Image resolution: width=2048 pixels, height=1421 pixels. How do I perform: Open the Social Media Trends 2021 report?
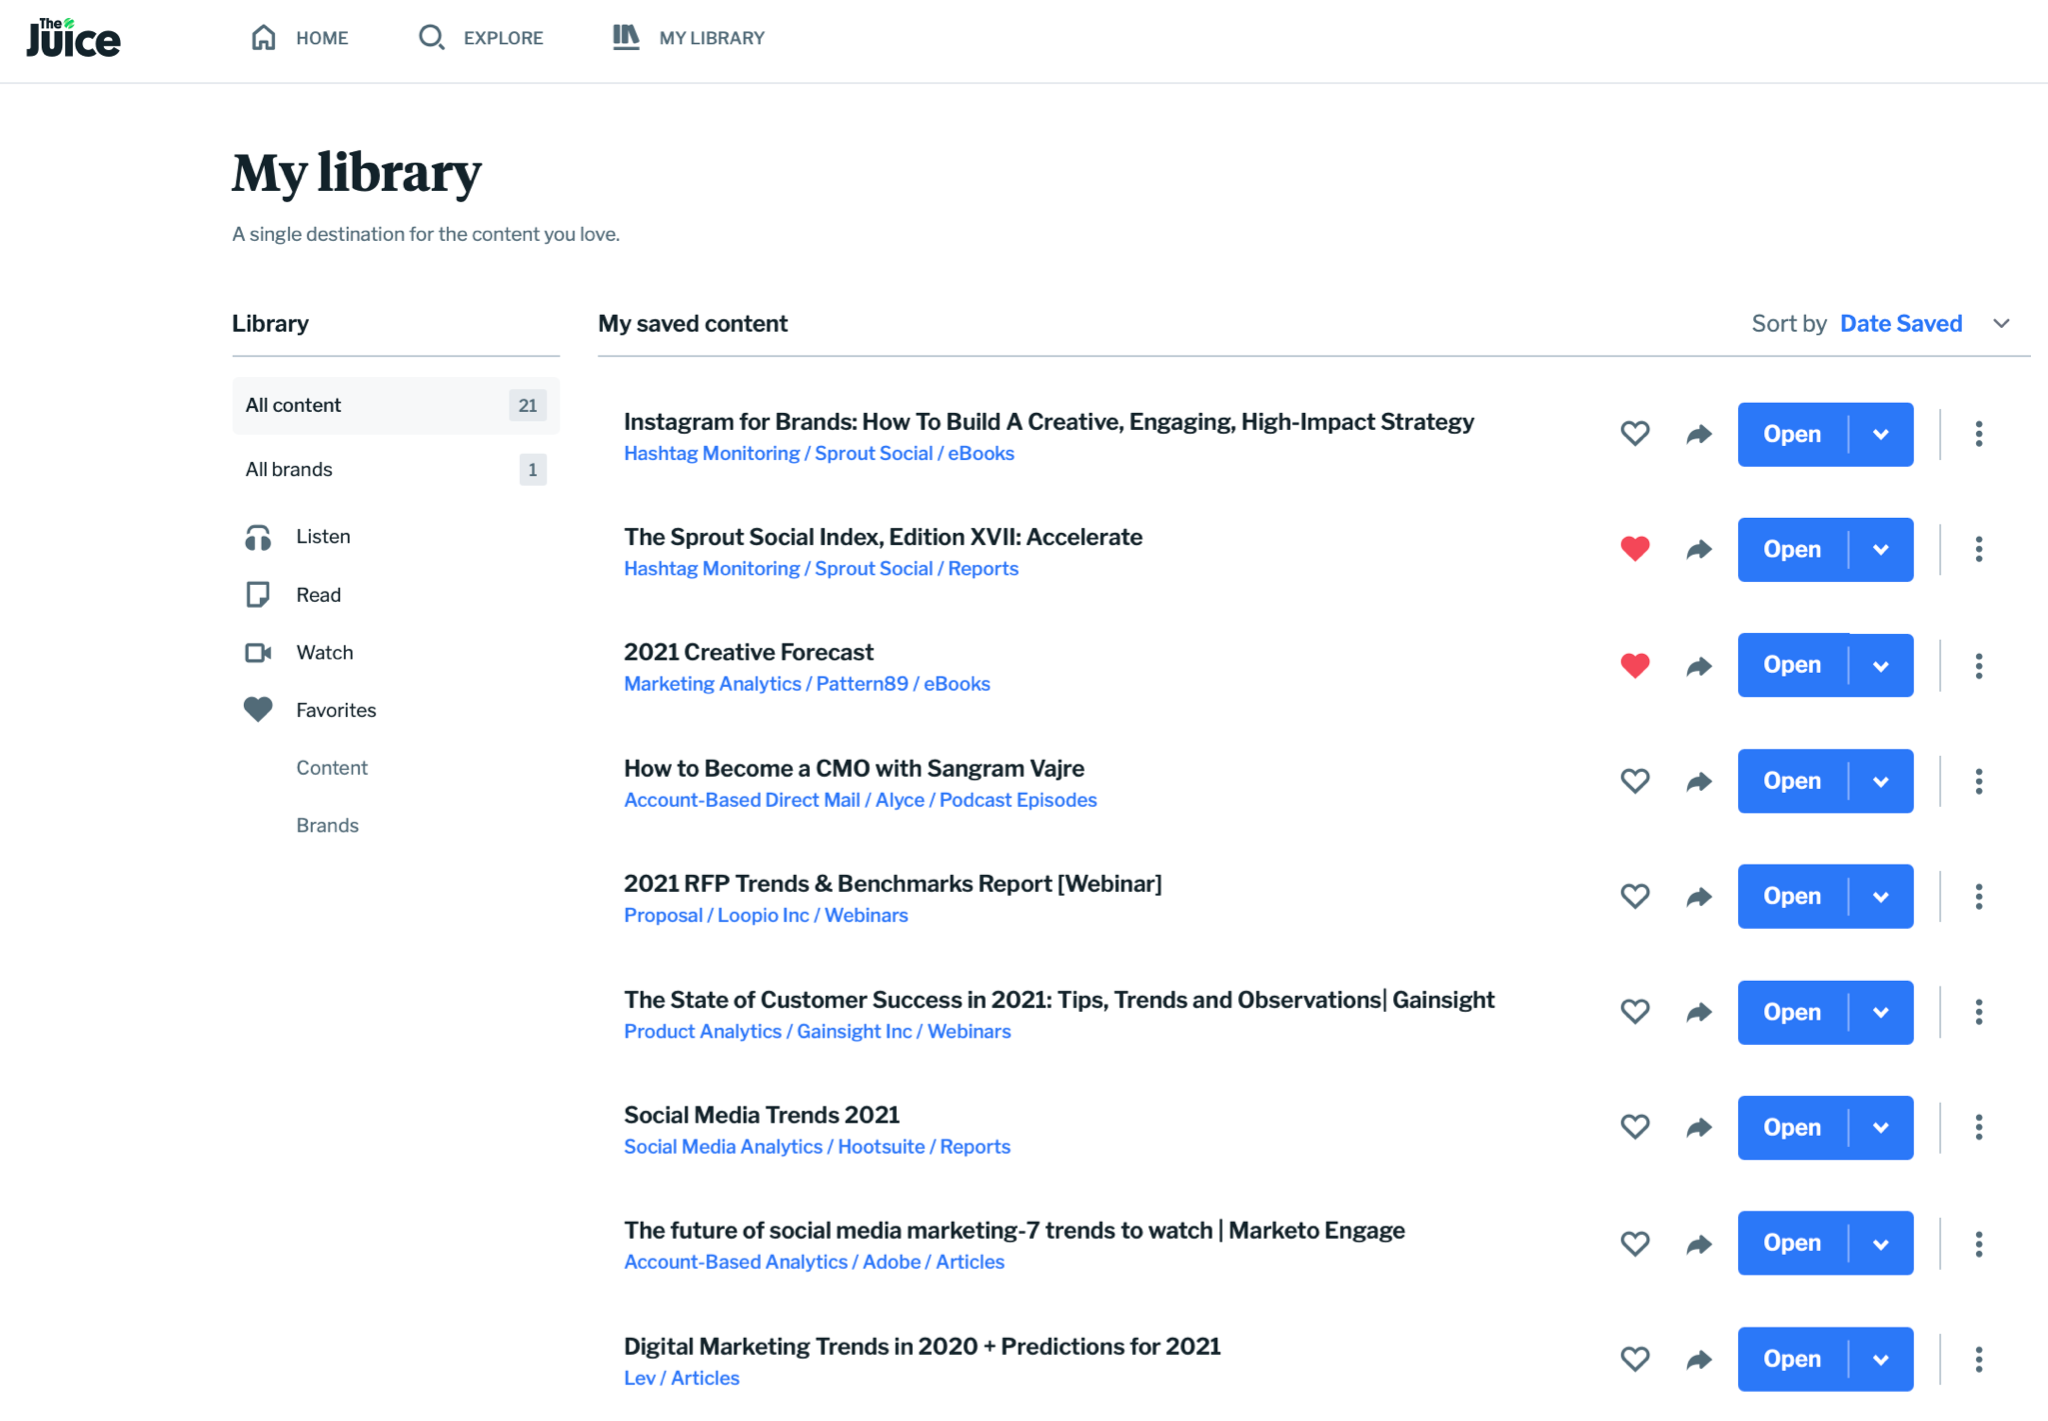point(1791,1128)
